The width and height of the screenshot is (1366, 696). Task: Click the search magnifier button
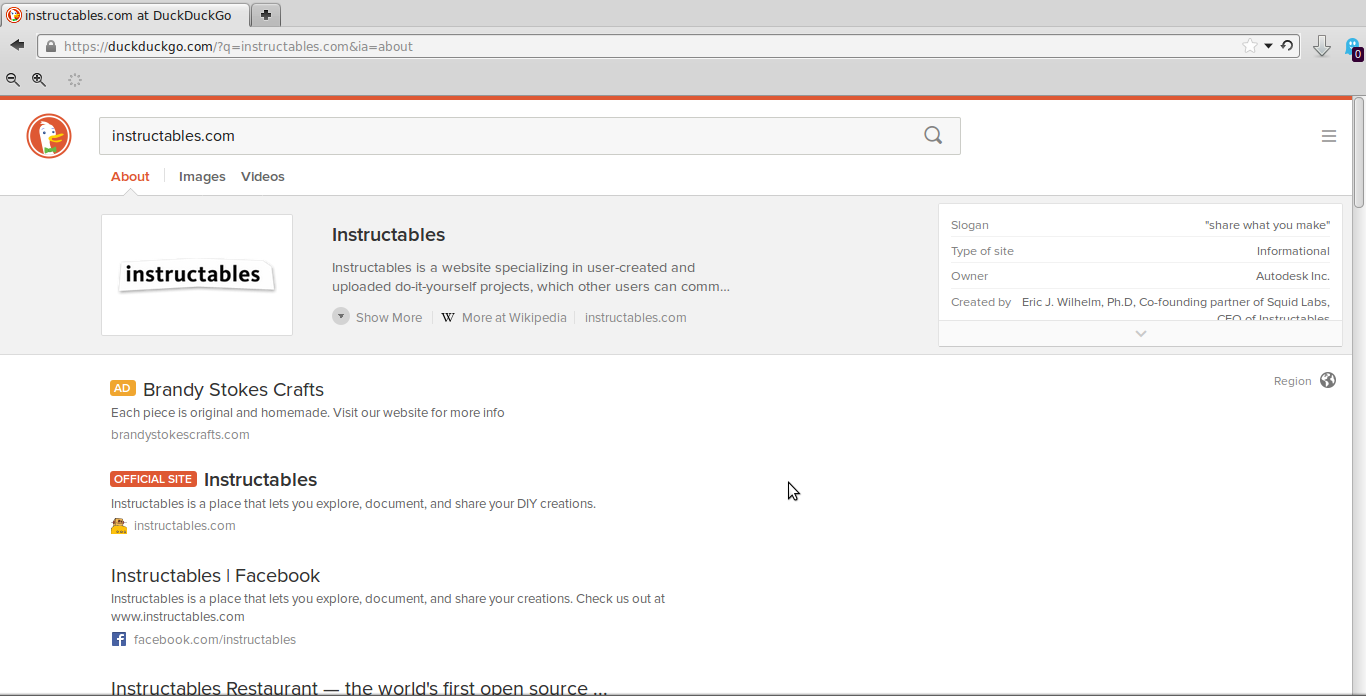933,136
